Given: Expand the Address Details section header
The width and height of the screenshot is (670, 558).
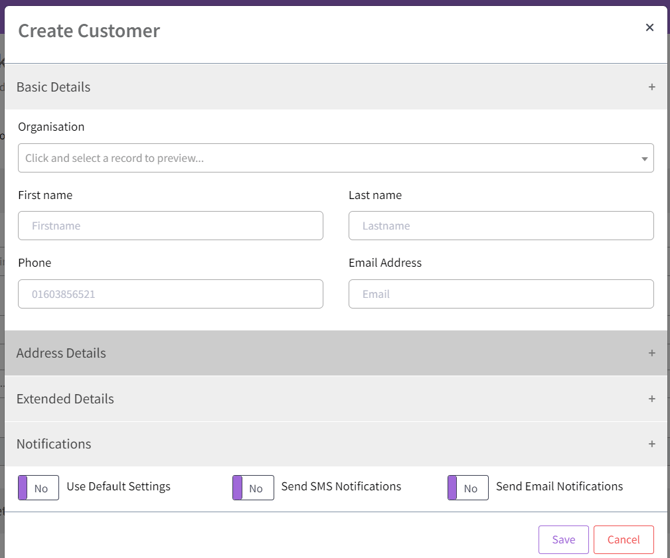Looking at the screenshot, I should (x=61, y=353).
